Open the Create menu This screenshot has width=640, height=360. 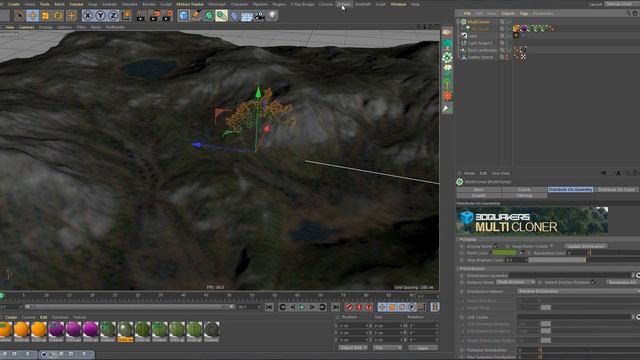14,4
